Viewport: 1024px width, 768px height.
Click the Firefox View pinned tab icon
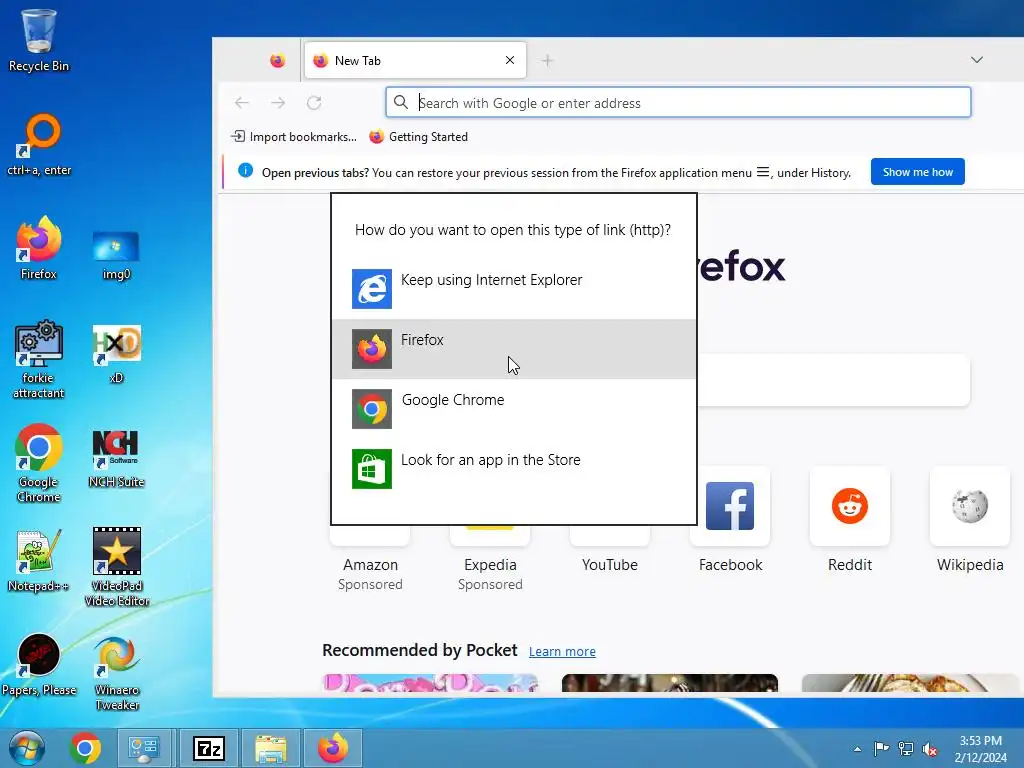pos(278,61)
